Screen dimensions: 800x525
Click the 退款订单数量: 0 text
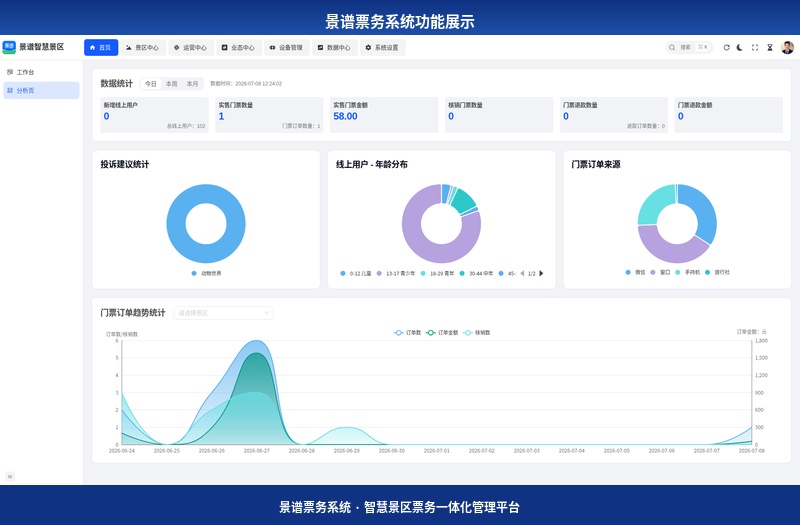[646, 126]
